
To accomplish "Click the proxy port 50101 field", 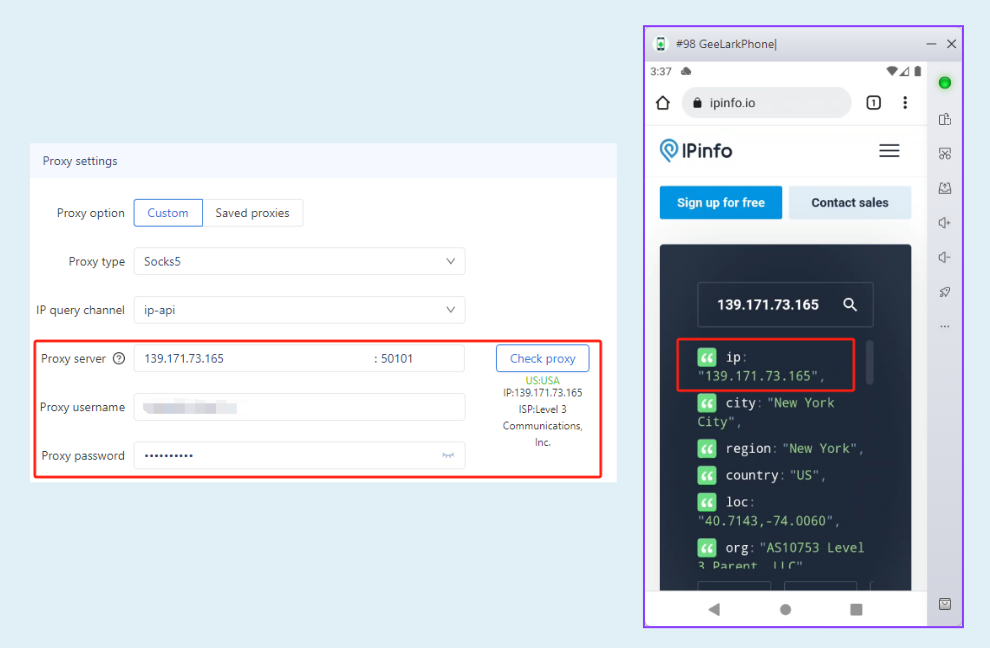I will point(420,359).
